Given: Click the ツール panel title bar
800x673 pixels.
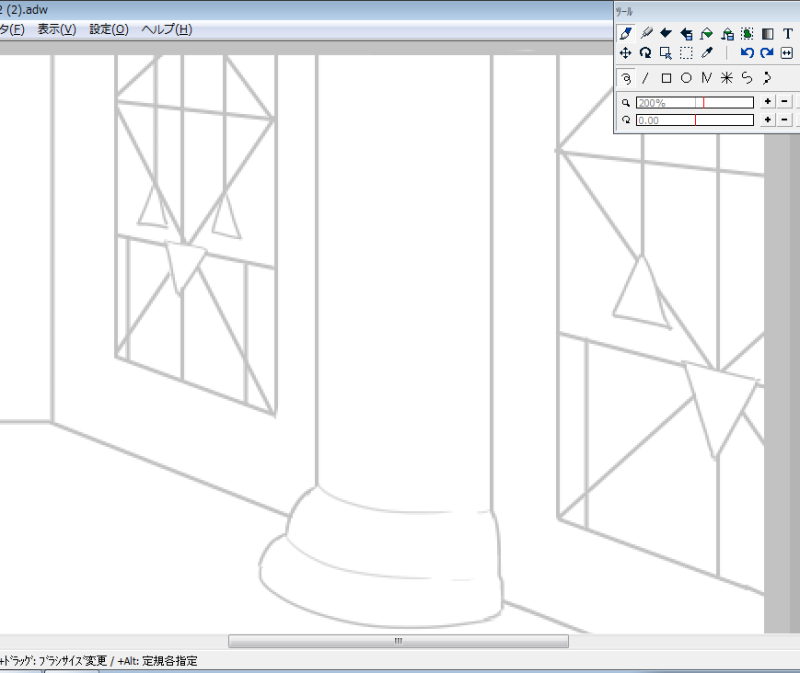Looking at the screenshot, I should pyautogui.click(x=707, y=11).
